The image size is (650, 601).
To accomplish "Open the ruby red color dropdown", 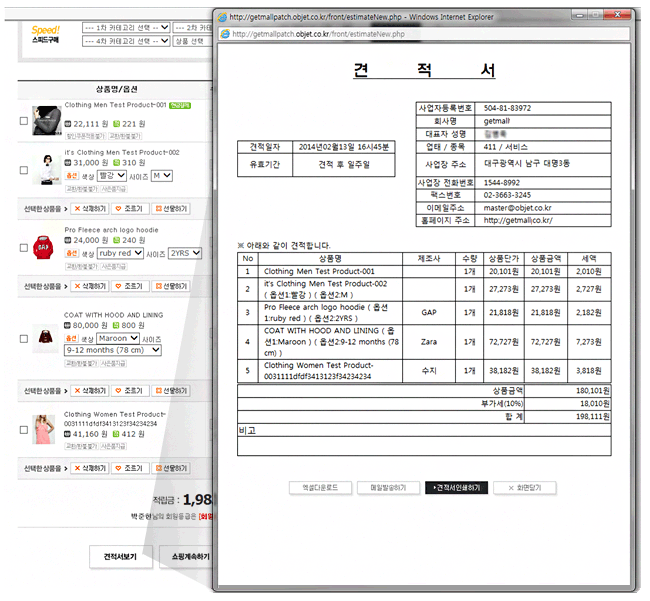I will pyautogui.click(x=121, y=253).
